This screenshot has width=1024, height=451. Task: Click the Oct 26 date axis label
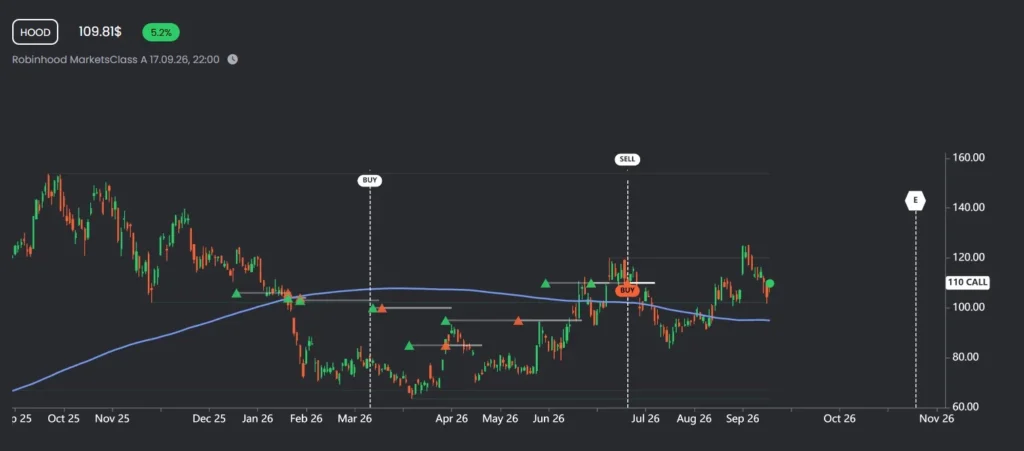[x=839, y=418]
